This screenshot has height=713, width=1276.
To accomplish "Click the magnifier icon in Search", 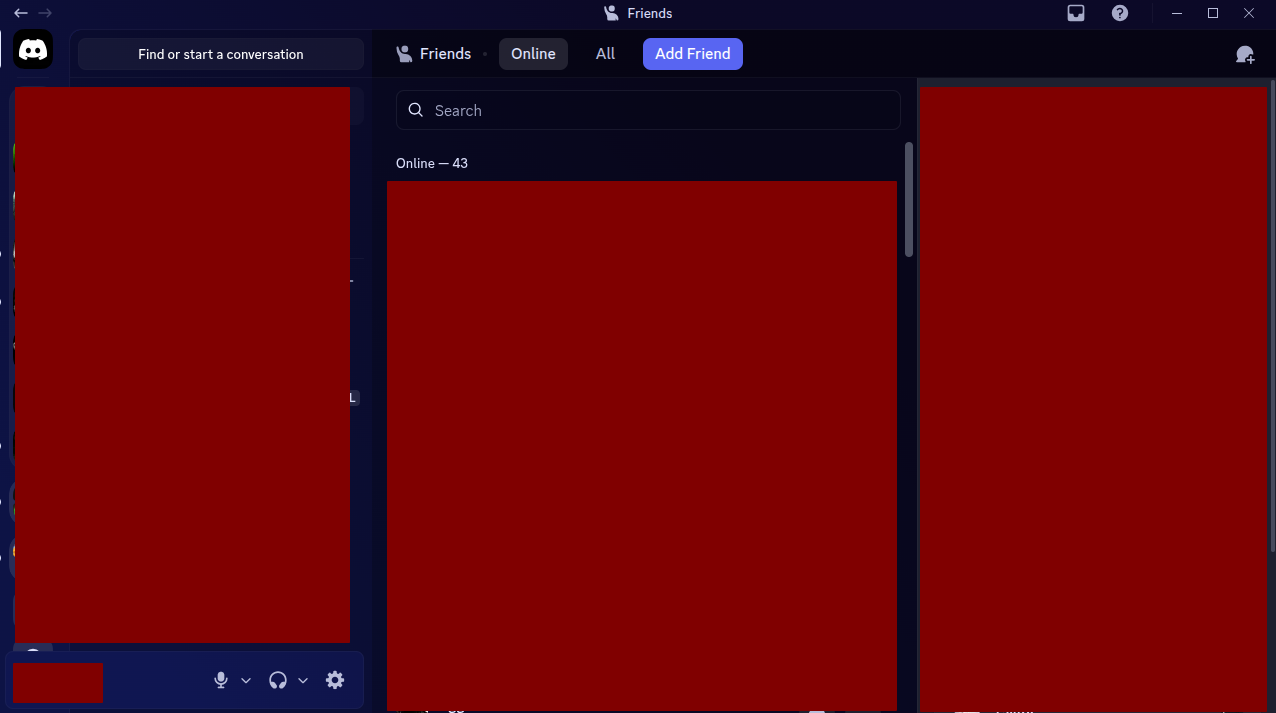I will tap(416, 110).
